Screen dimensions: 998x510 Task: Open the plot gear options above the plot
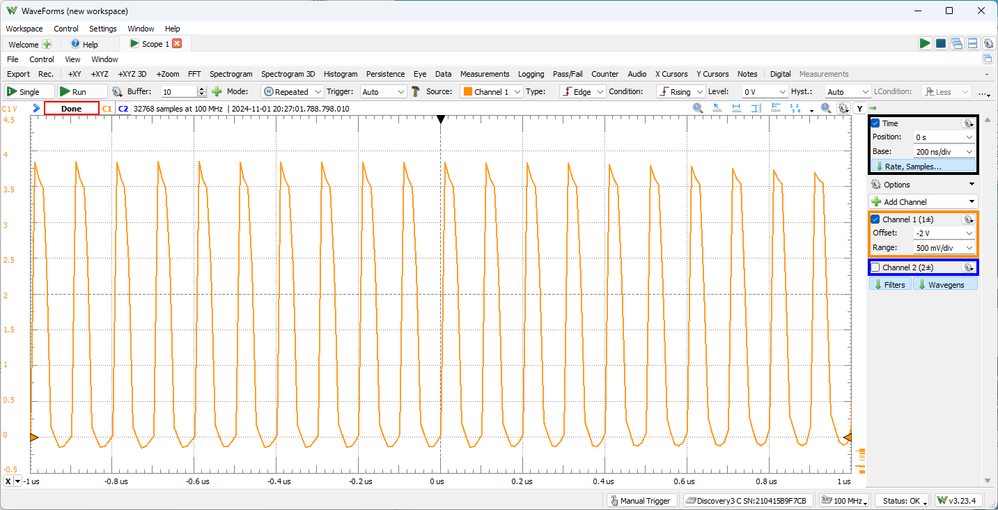point(843,109)
